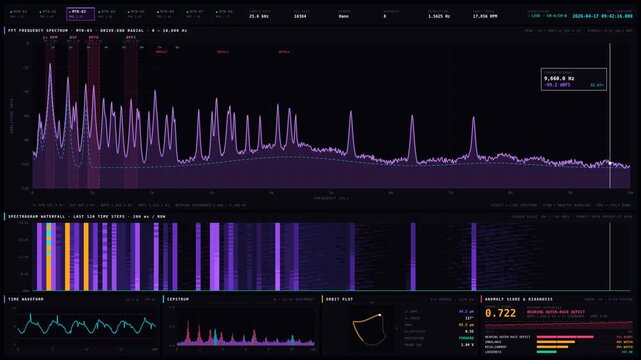Switch to the MTR-02 motor tab
The width and height of the screenshot is (641, 360).
coord(51,14)
